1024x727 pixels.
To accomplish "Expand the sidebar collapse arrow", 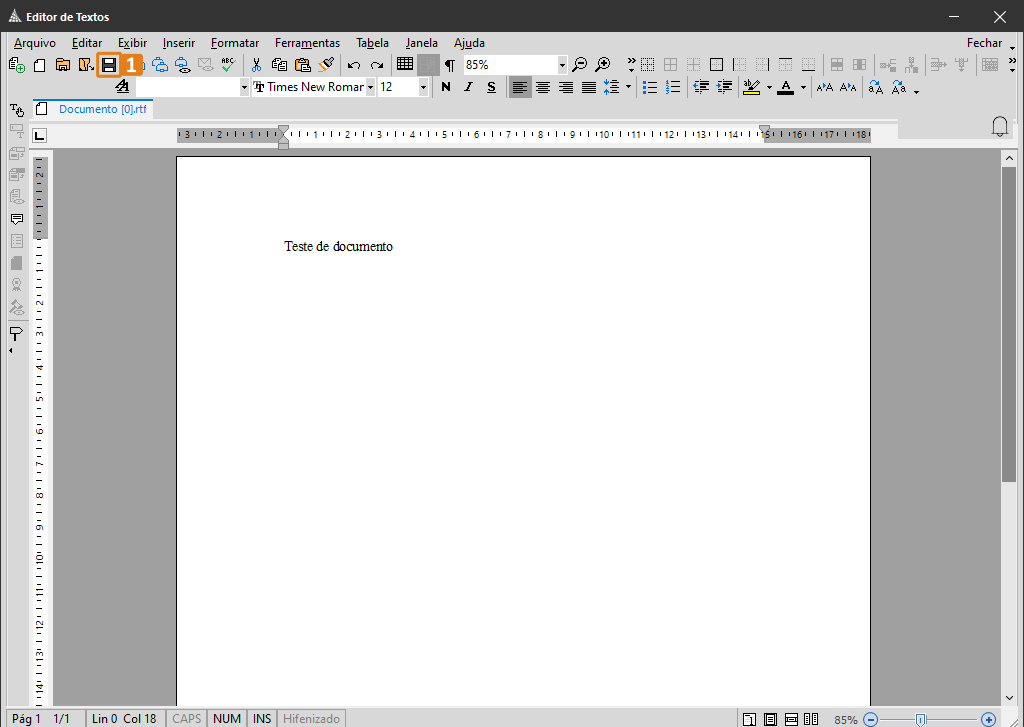I will [x=11, y=351].
